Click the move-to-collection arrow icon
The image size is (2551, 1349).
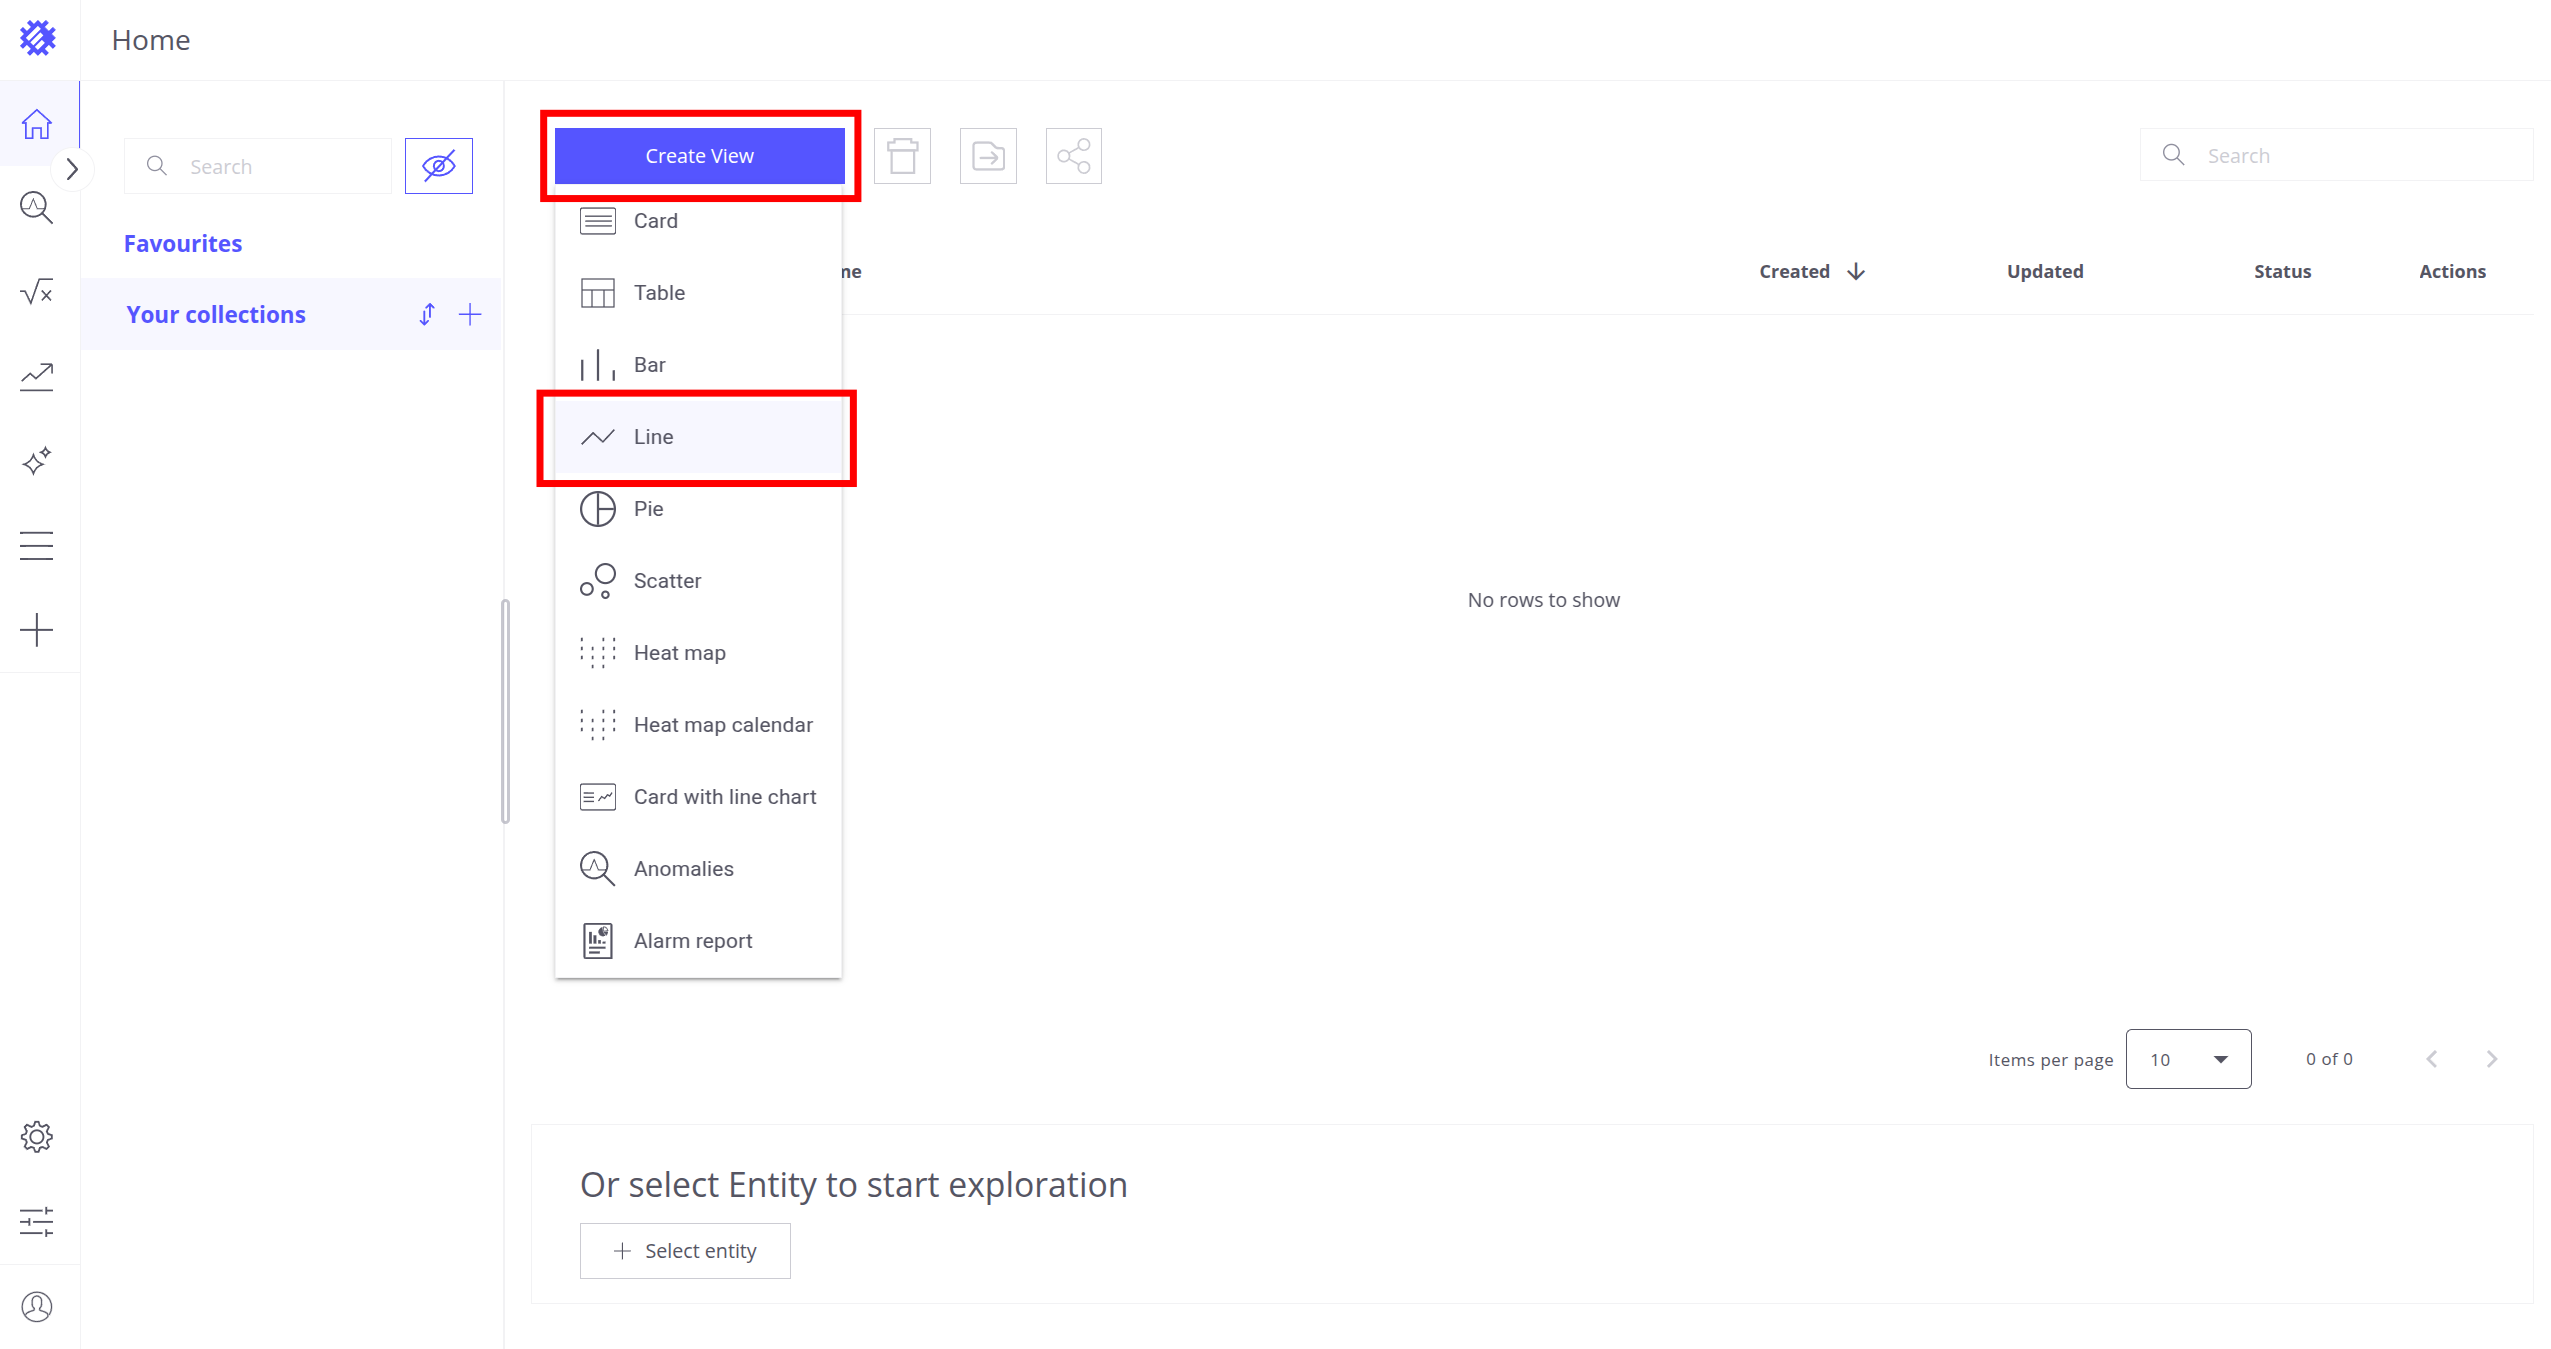click(988, 156)
